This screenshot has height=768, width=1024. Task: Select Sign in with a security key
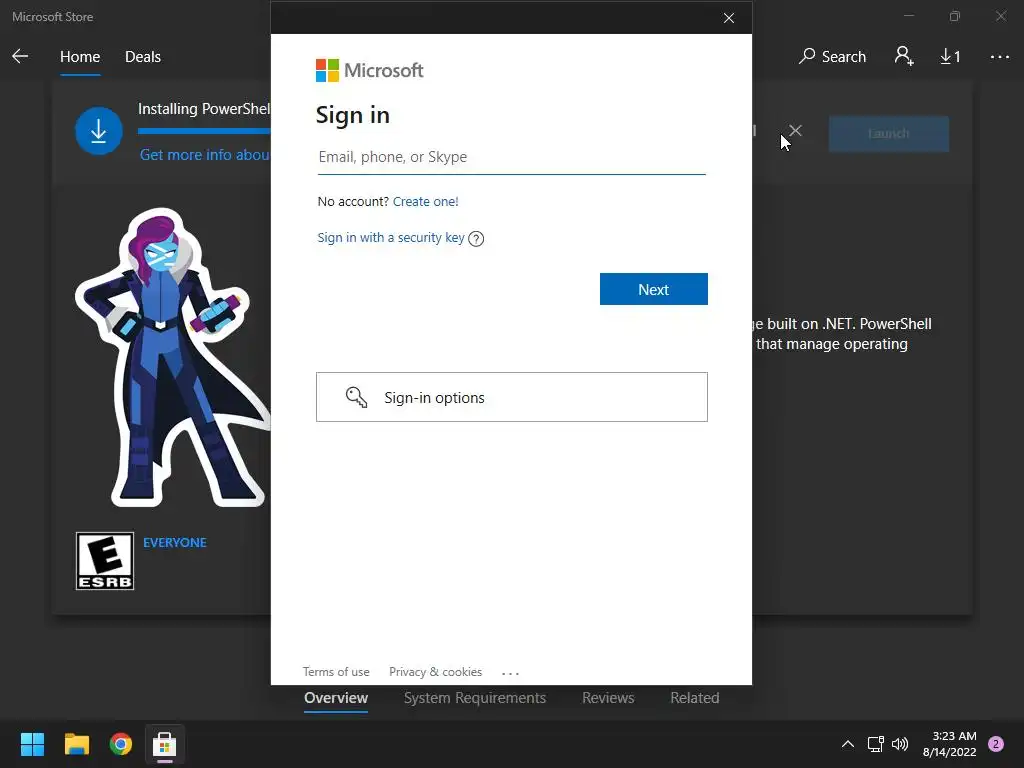391,238
